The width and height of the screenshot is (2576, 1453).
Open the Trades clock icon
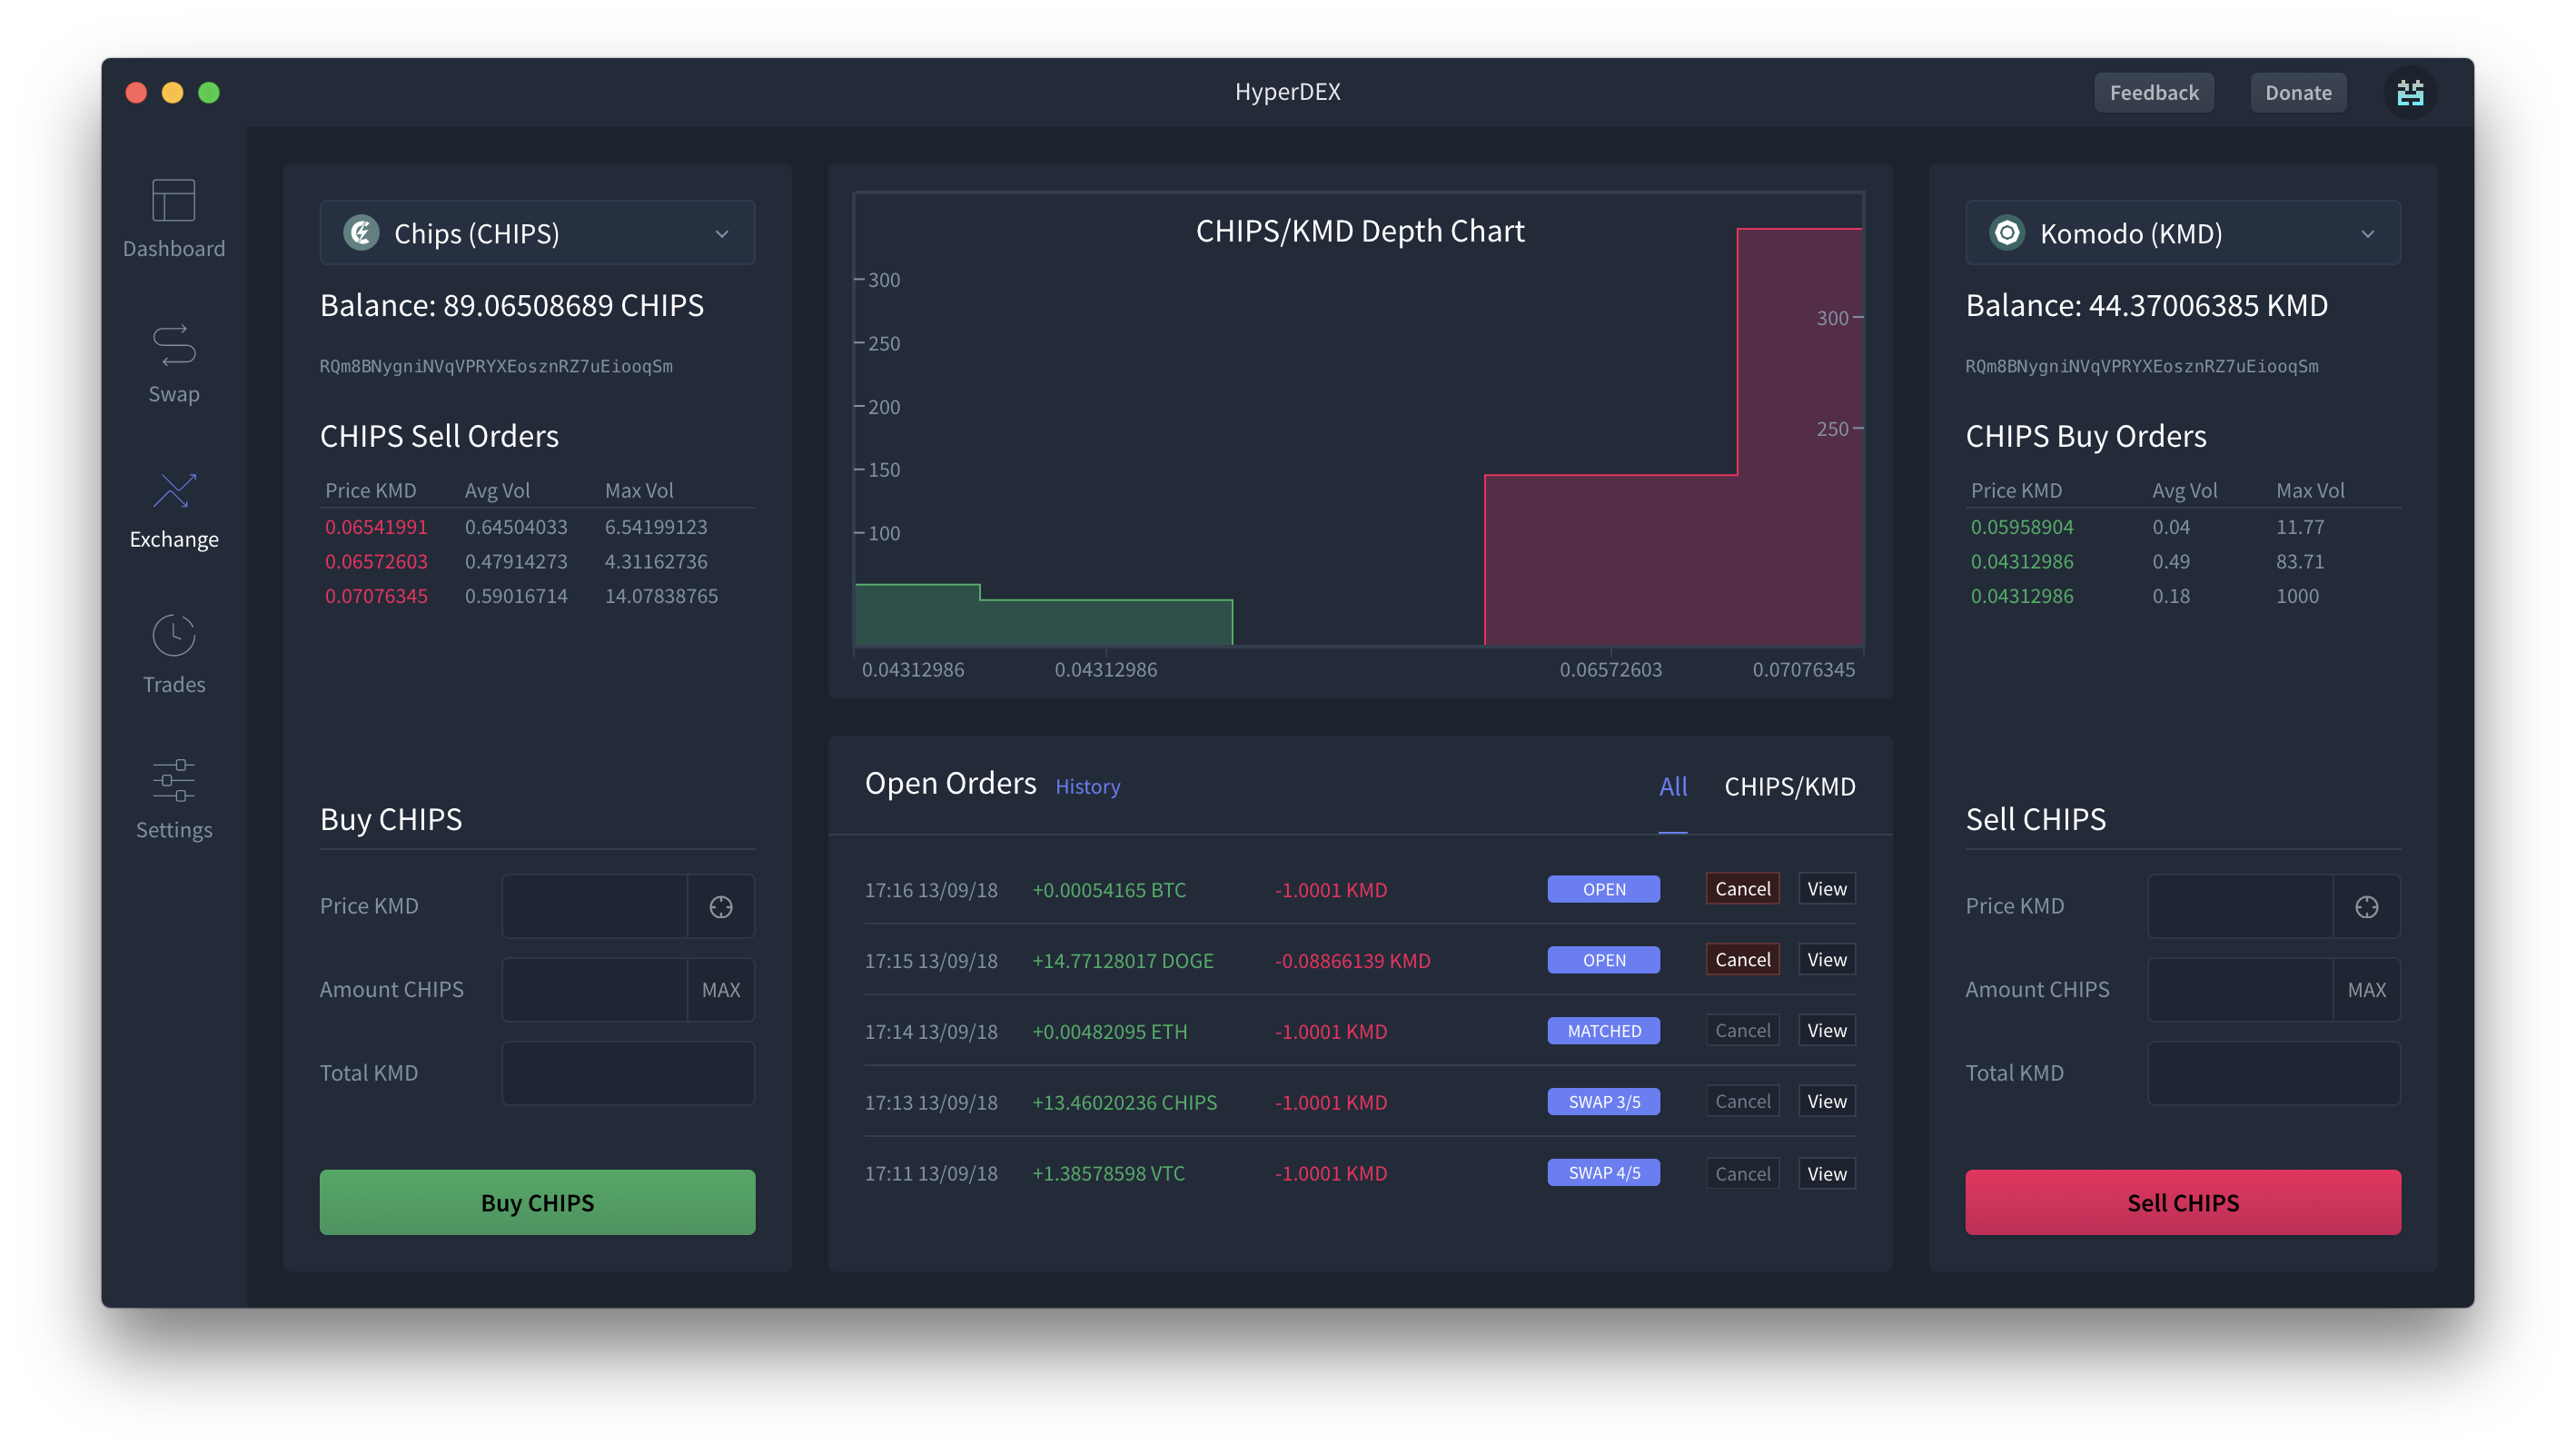[173, 636]
